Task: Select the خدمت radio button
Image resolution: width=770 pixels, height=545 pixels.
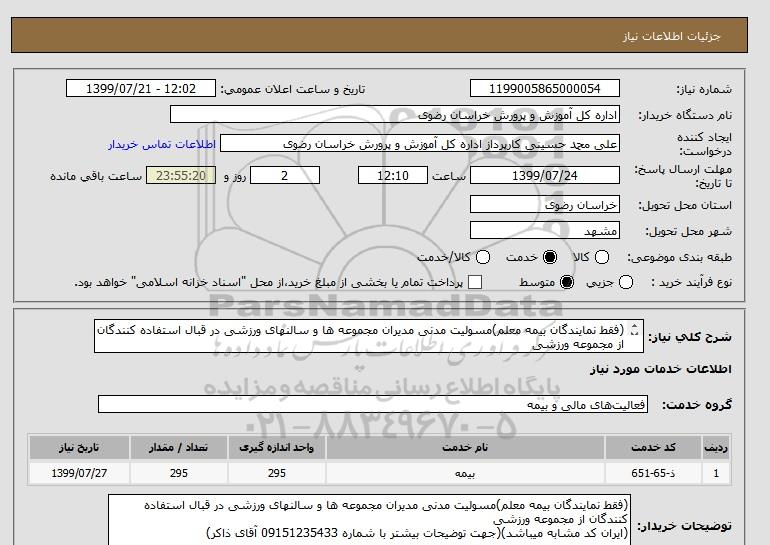Action: [550, 257]
